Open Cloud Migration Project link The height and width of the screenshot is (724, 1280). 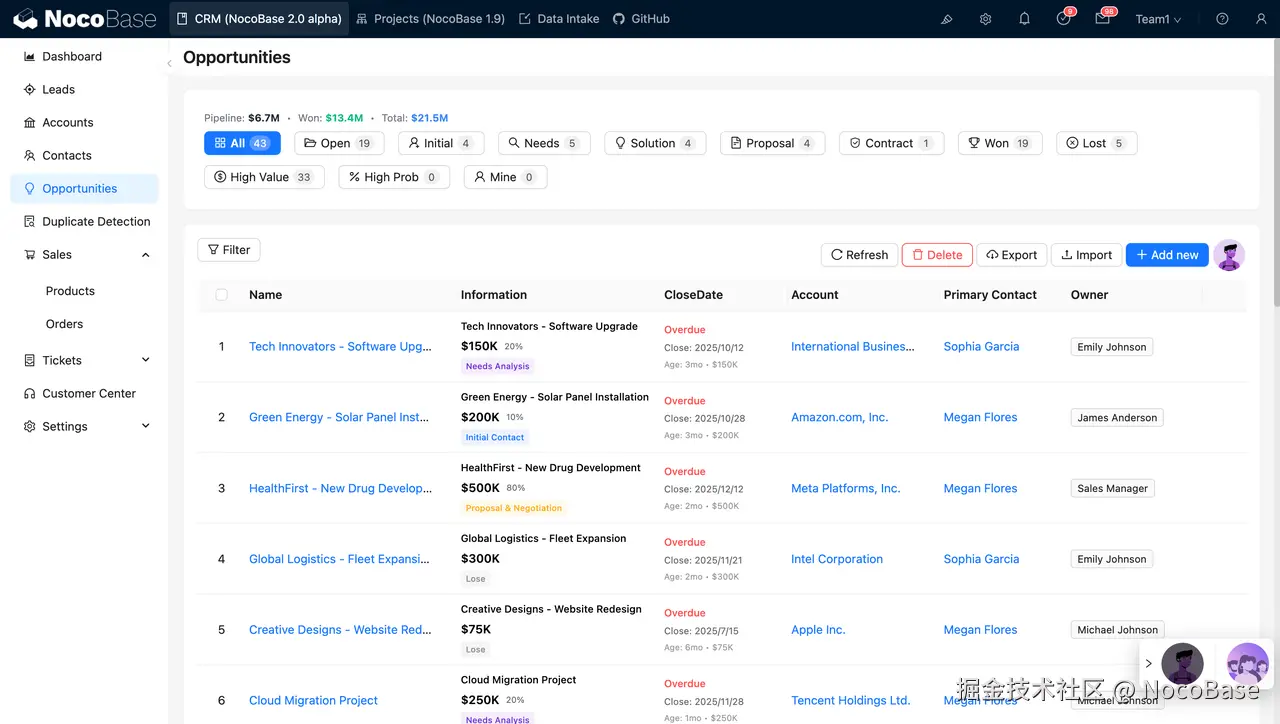tap(313, 701)
